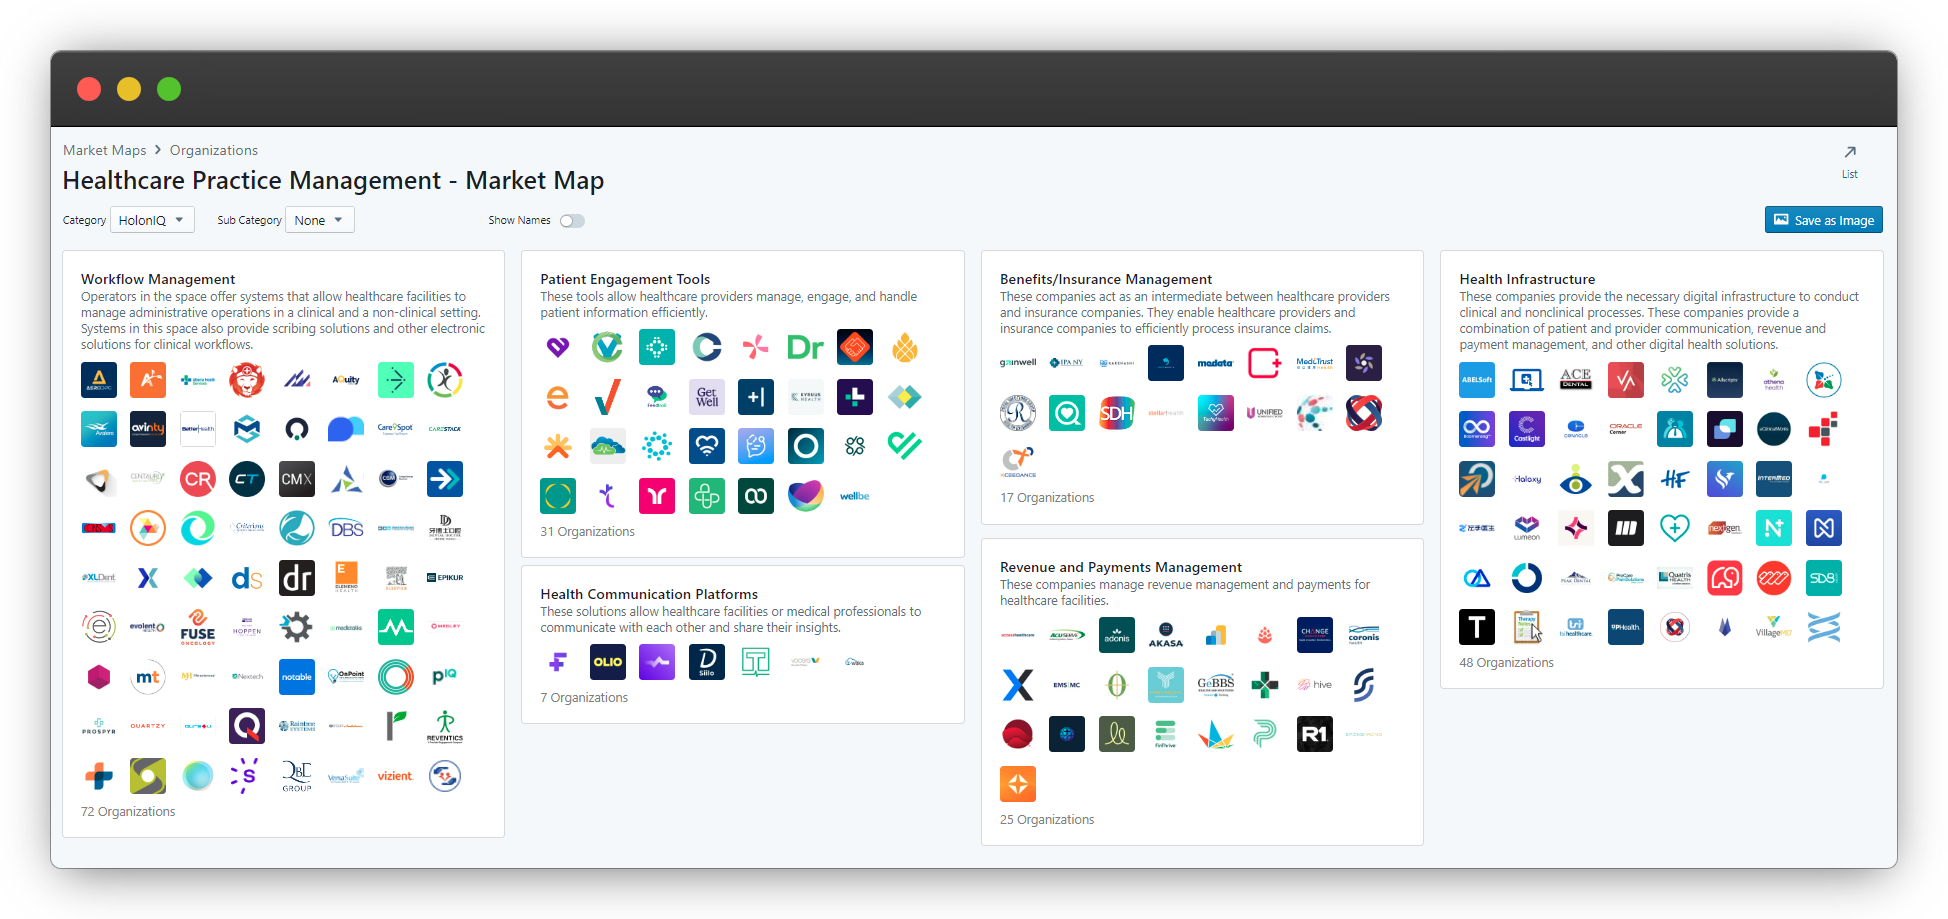Click the Reventics organization logo
Screen dimensions: 1948x919
coord(445,726)
